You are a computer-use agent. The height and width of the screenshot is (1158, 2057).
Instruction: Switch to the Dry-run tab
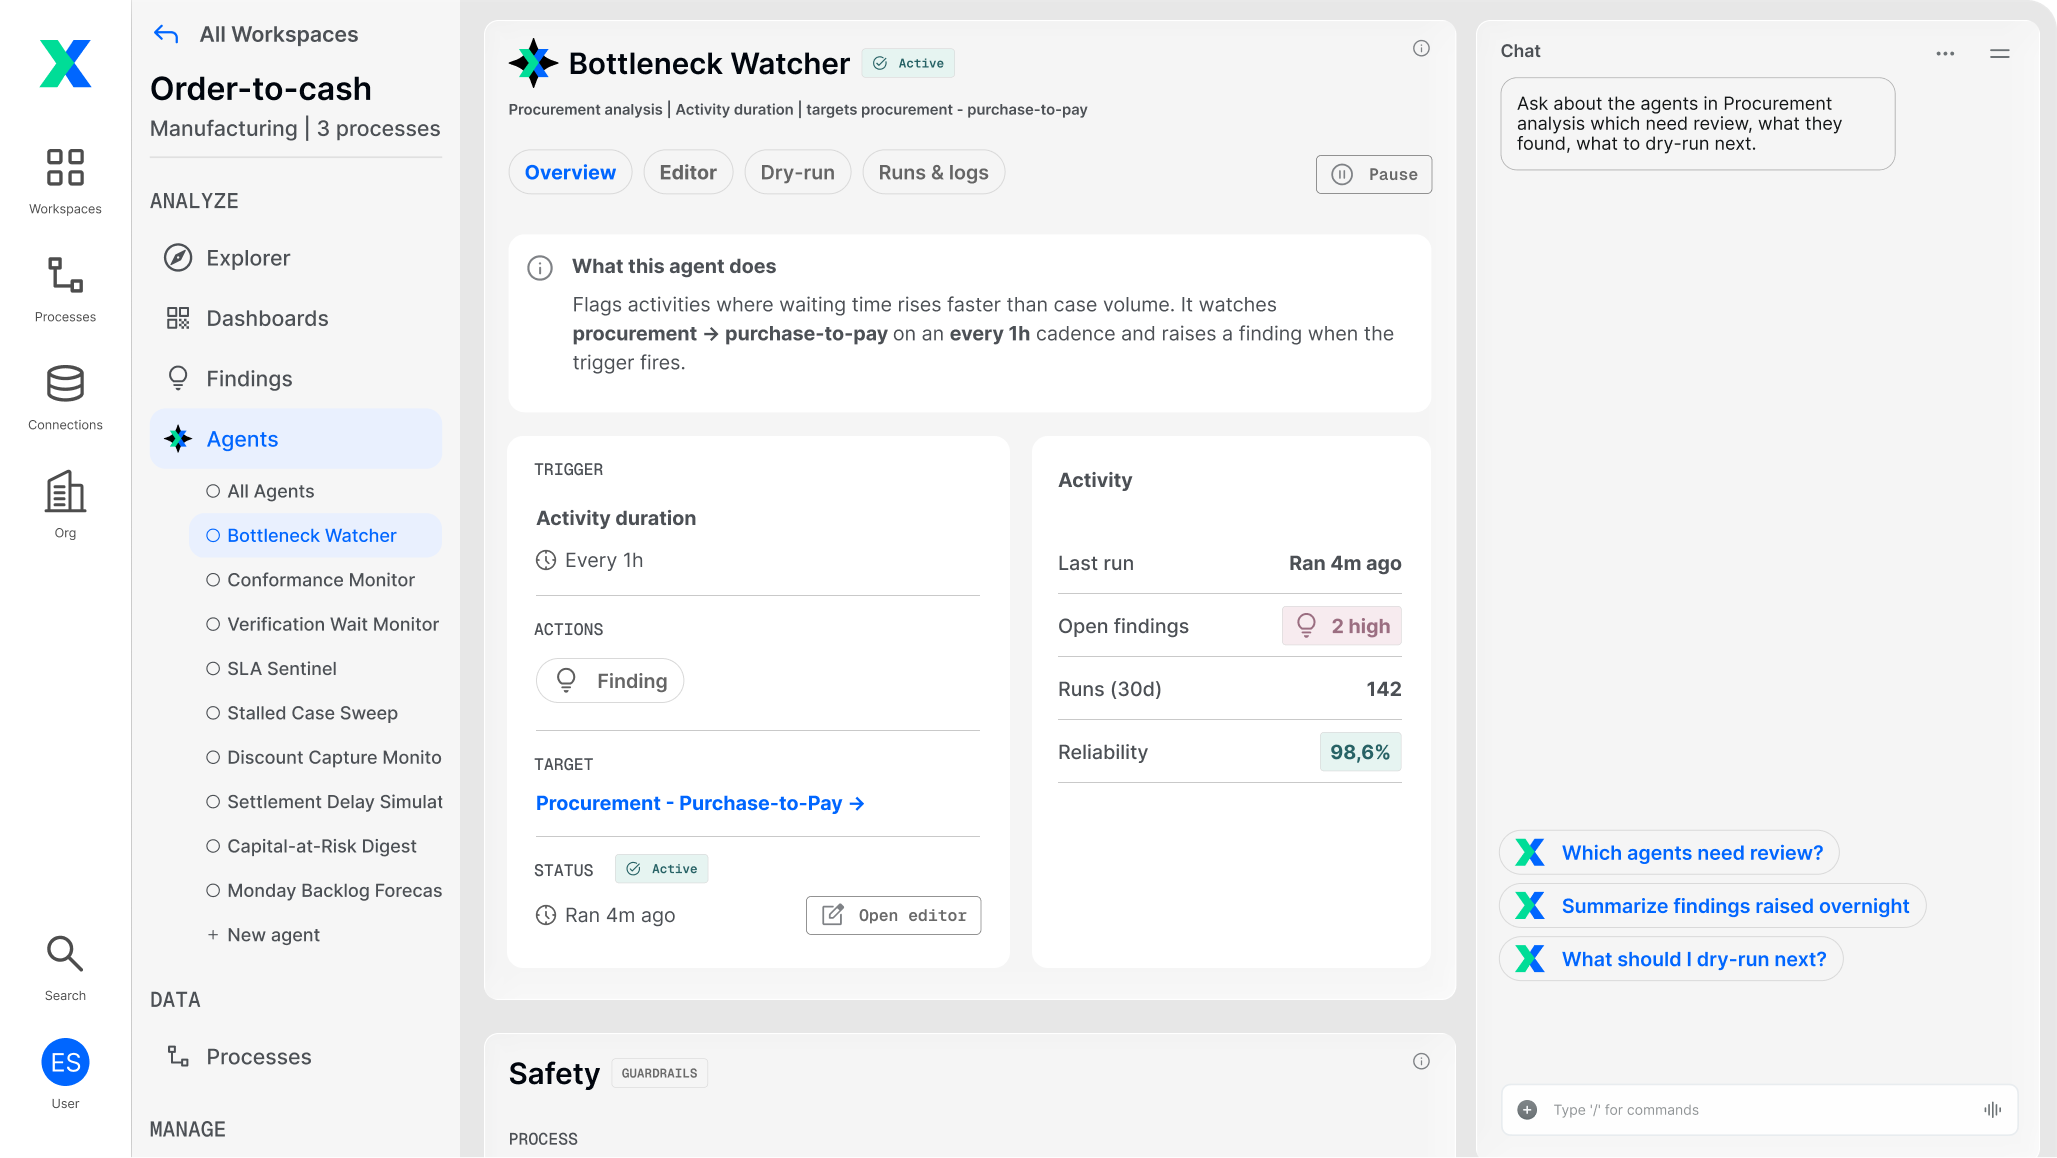pyautogui.click(x=797, y=172)
